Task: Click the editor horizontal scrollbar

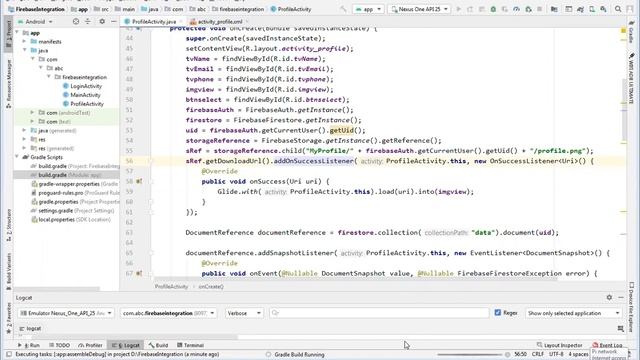Action: 355,280
